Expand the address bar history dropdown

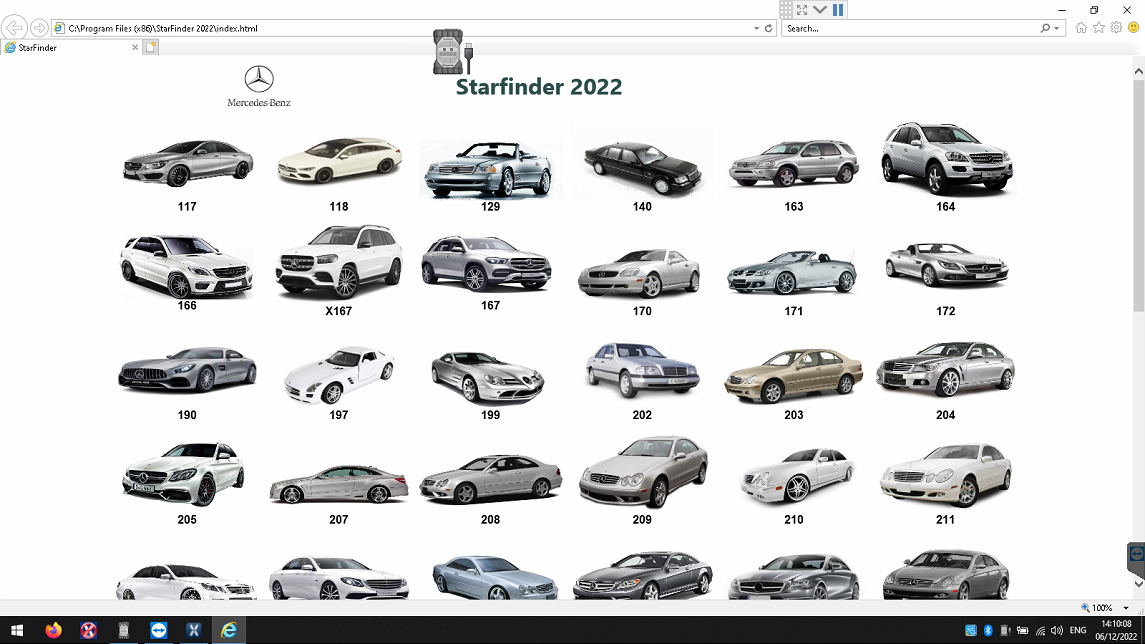tap(755, 28)
